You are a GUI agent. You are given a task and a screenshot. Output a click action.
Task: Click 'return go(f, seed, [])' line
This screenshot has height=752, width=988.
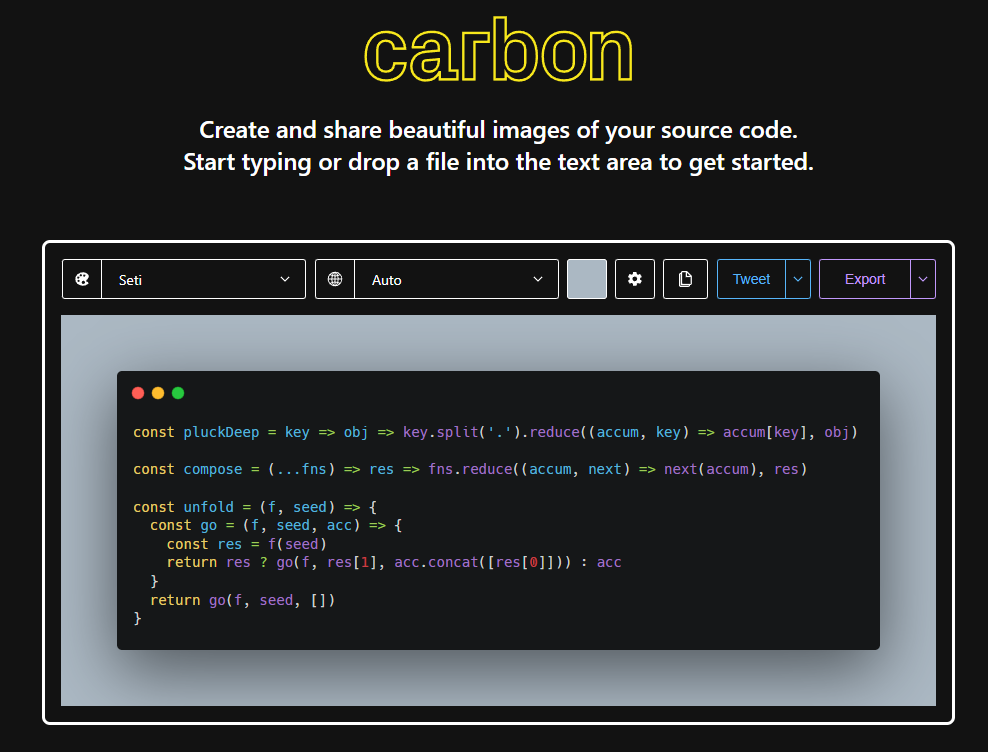[243, 600]
